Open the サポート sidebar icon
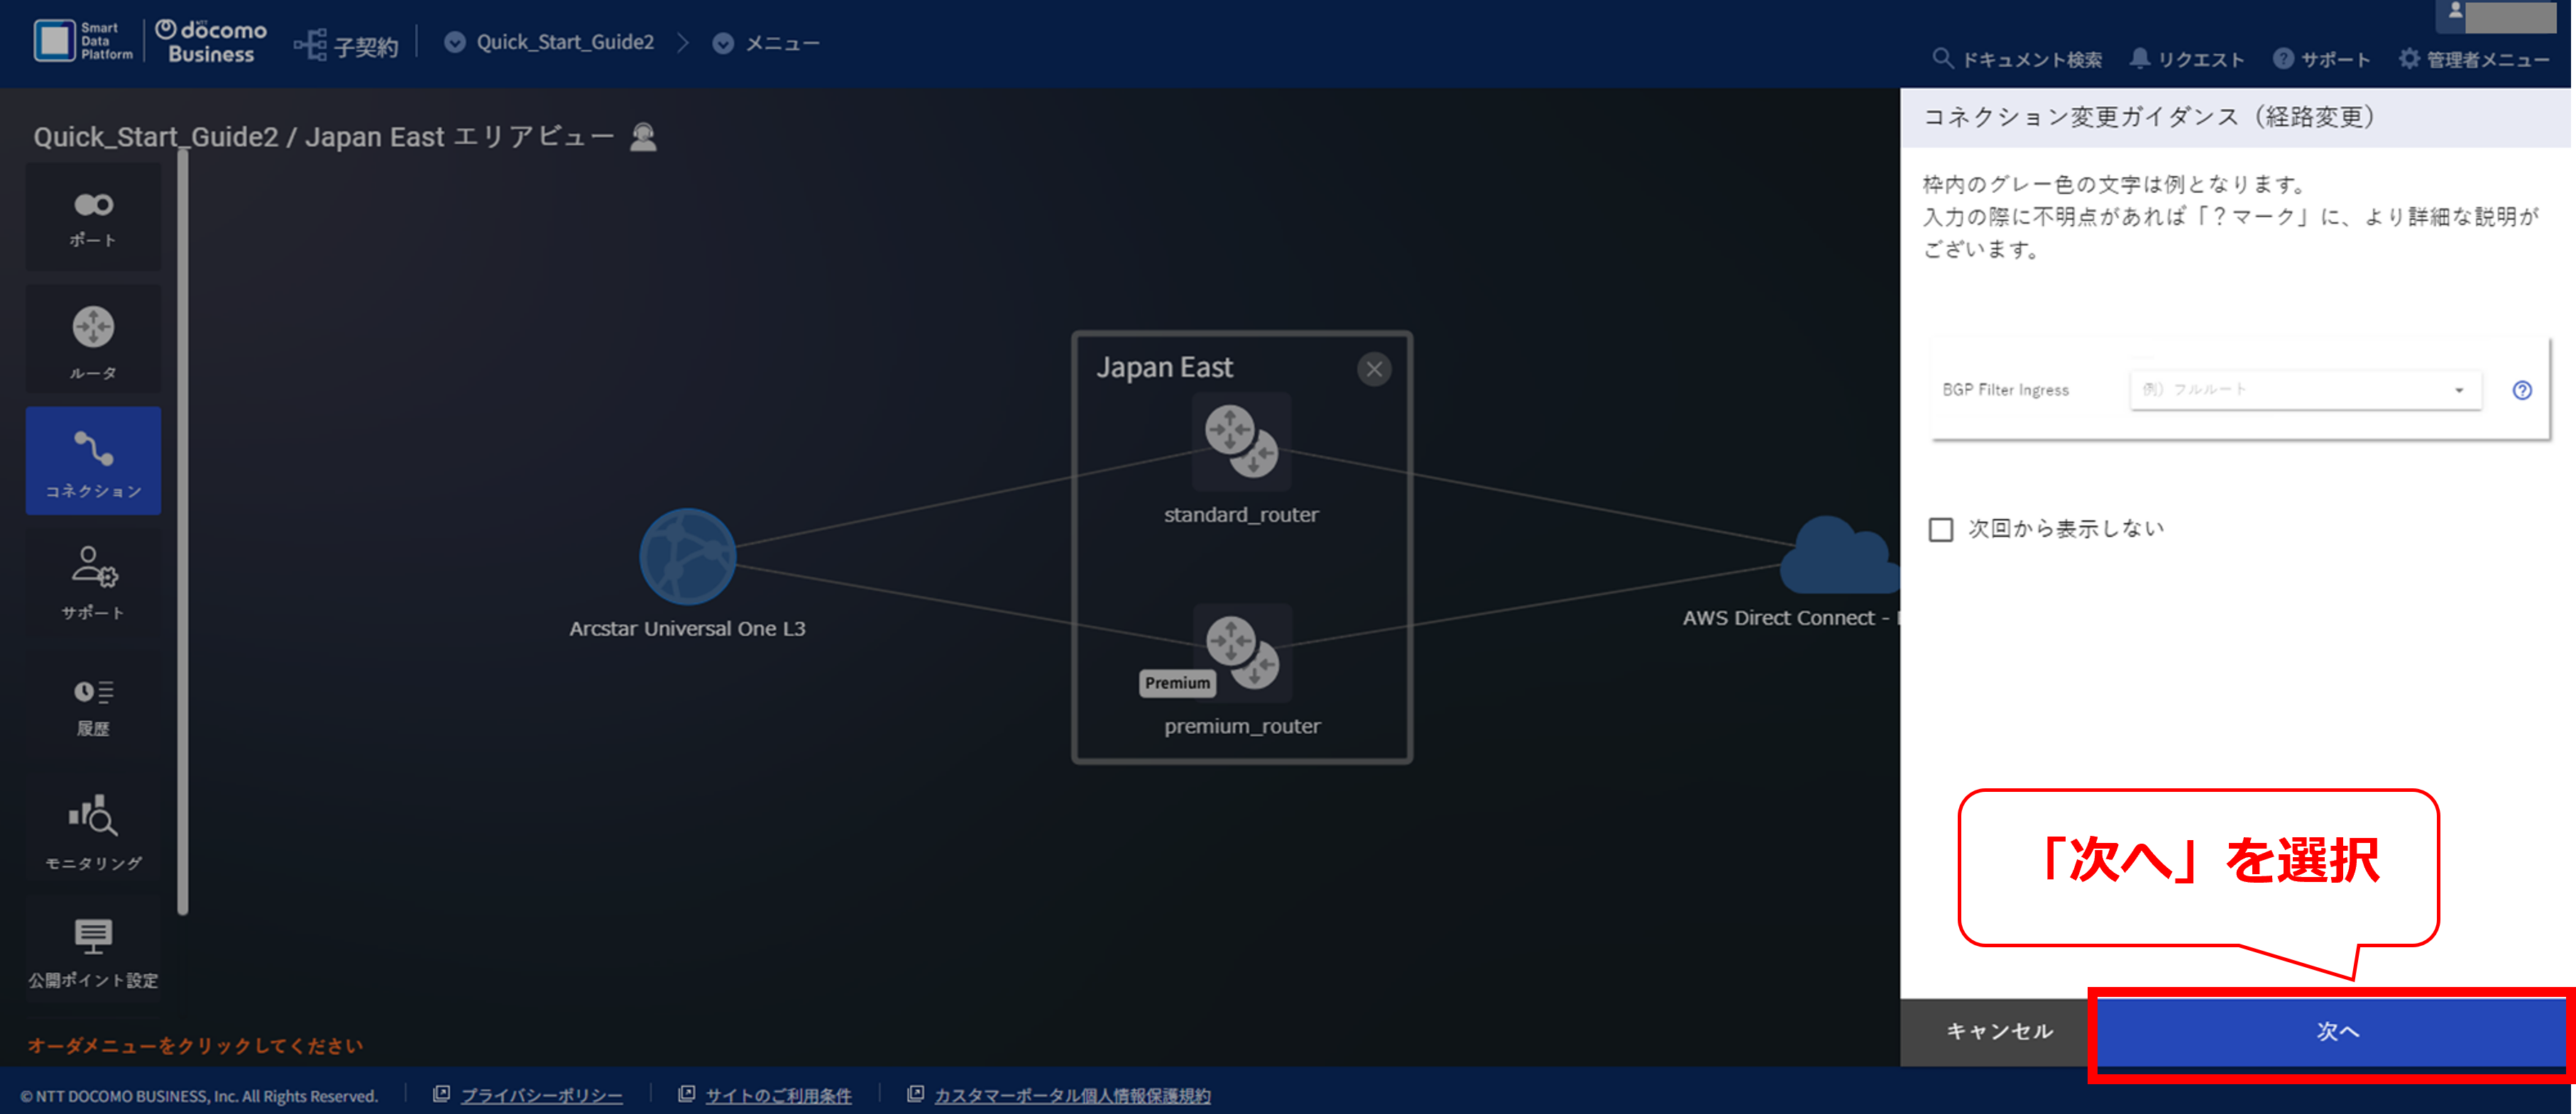The height and width of the screenshot is (1114, 2576). (x=93, y=581)
